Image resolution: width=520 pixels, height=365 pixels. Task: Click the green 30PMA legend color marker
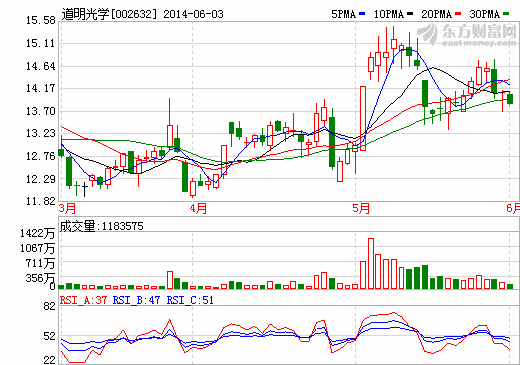506,14
